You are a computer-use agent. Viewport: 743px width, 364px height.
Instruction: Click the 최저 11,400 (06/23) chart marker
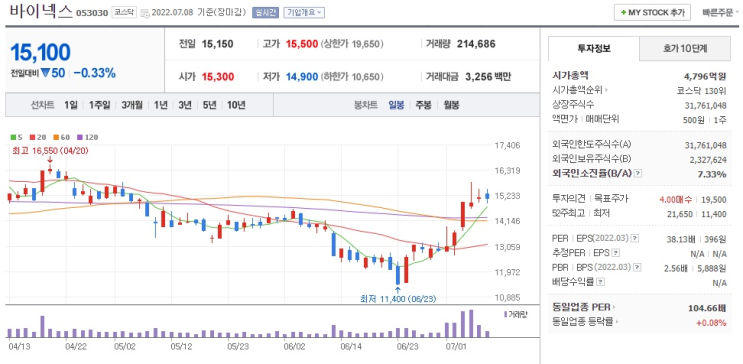(398, 299)
